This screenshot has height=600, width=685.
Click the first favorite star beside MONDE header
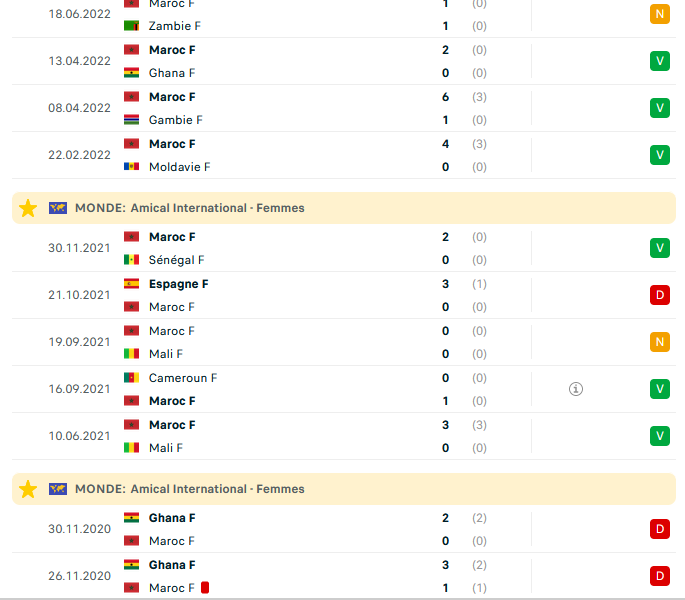pos(28,208)
